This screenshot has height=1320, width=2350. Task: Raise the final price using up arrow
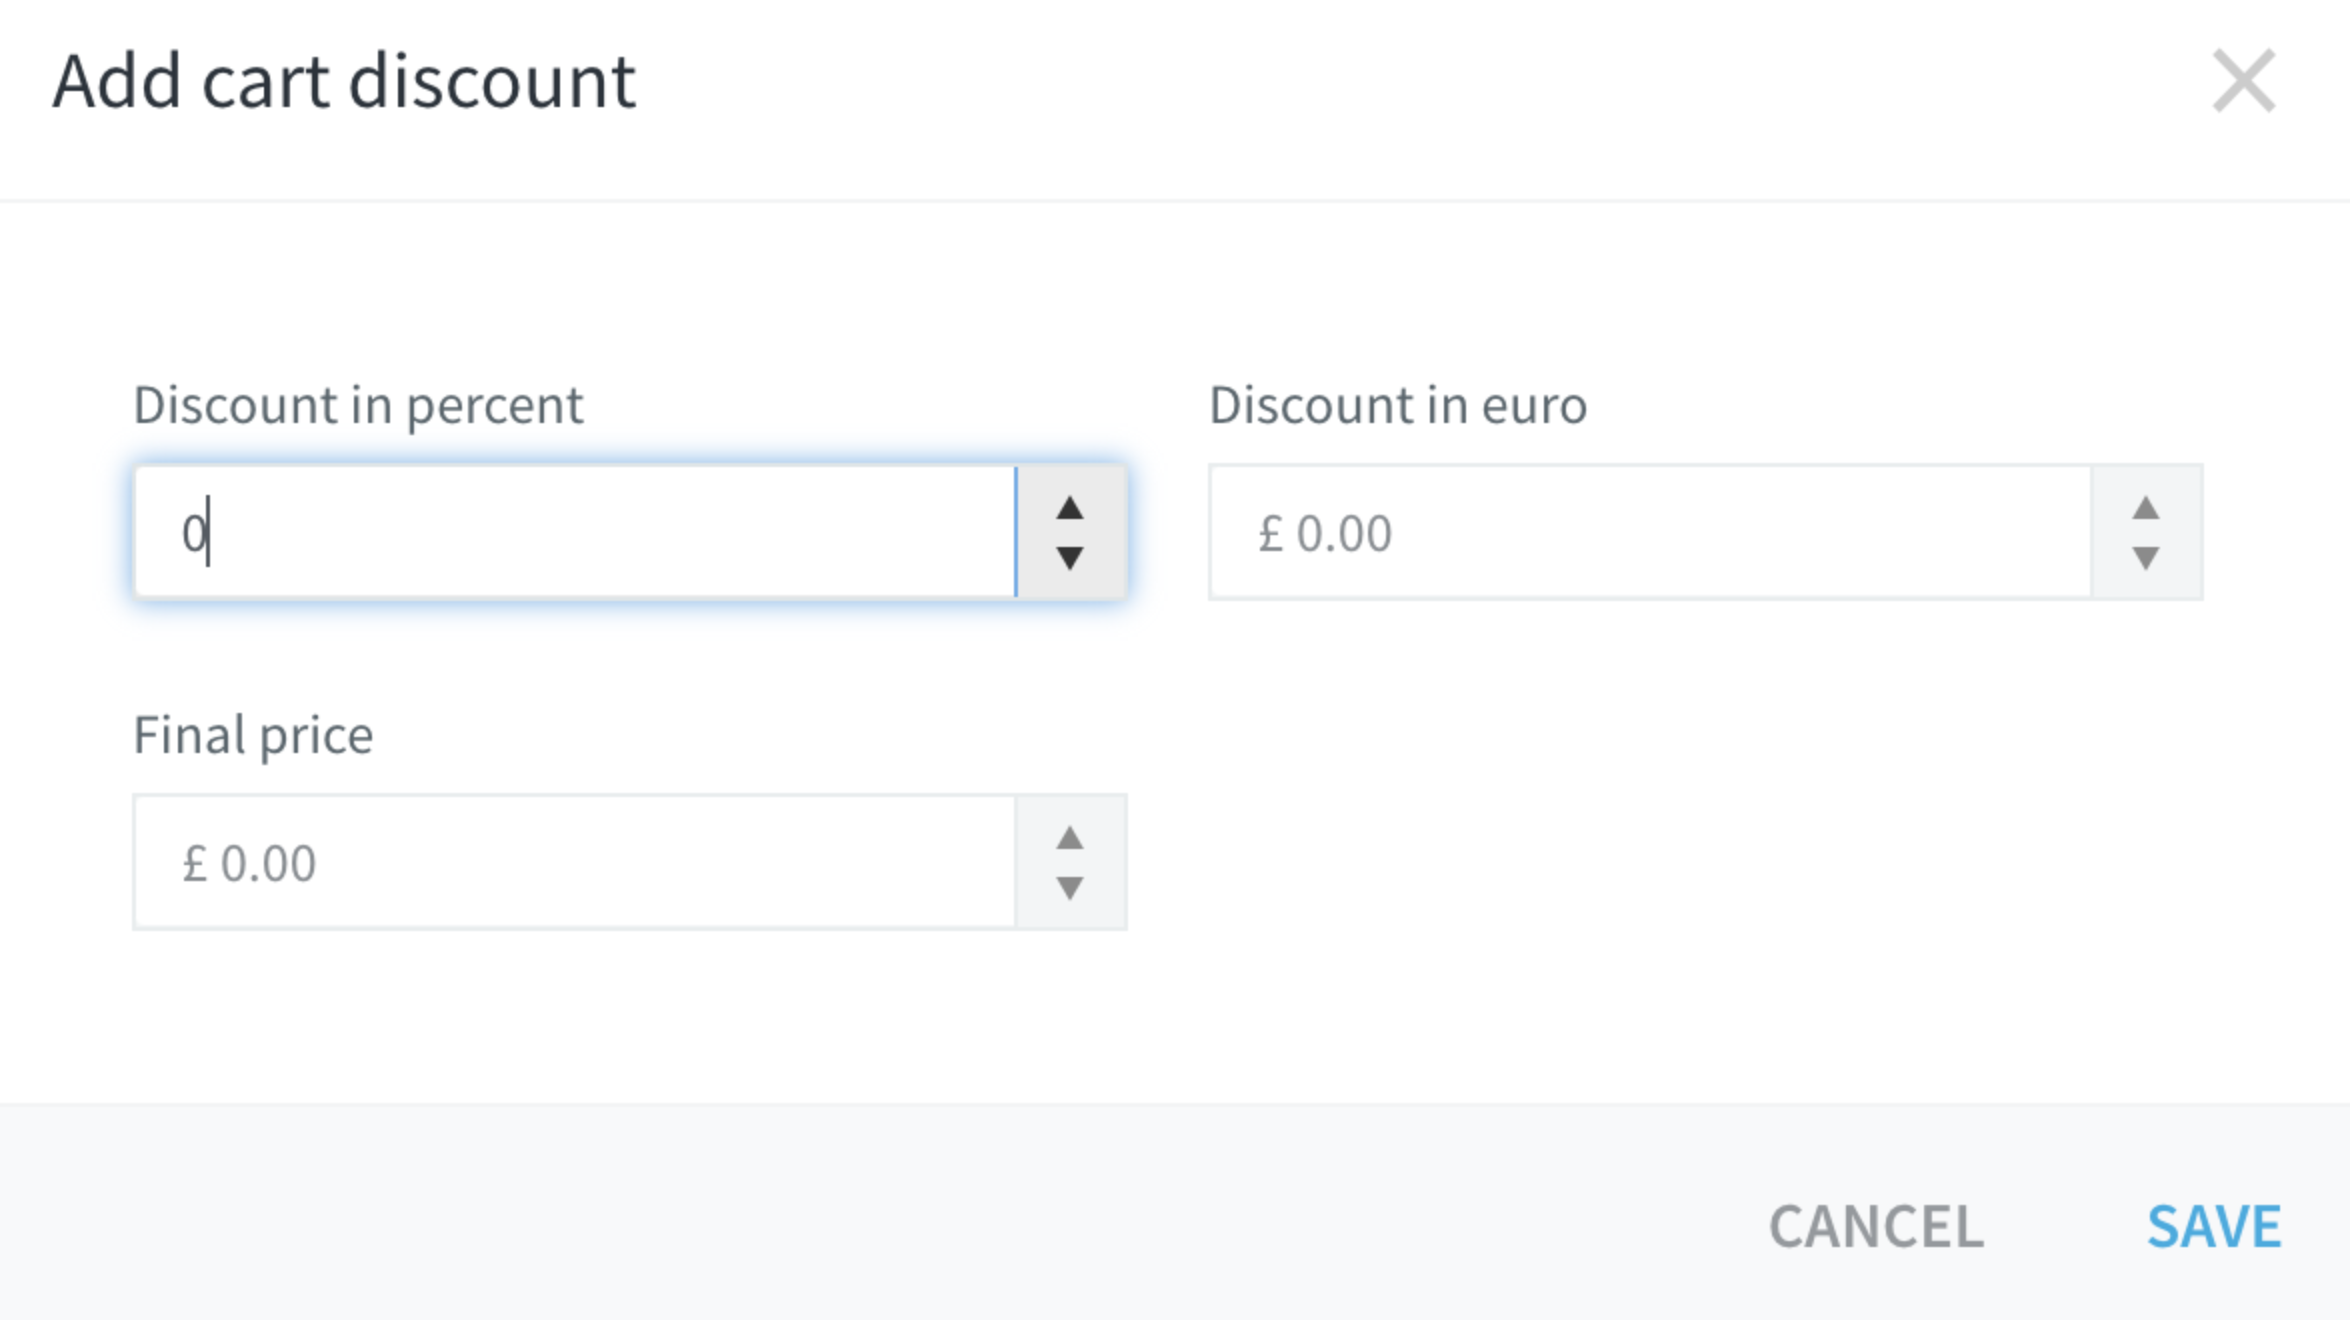(1070, 838)
